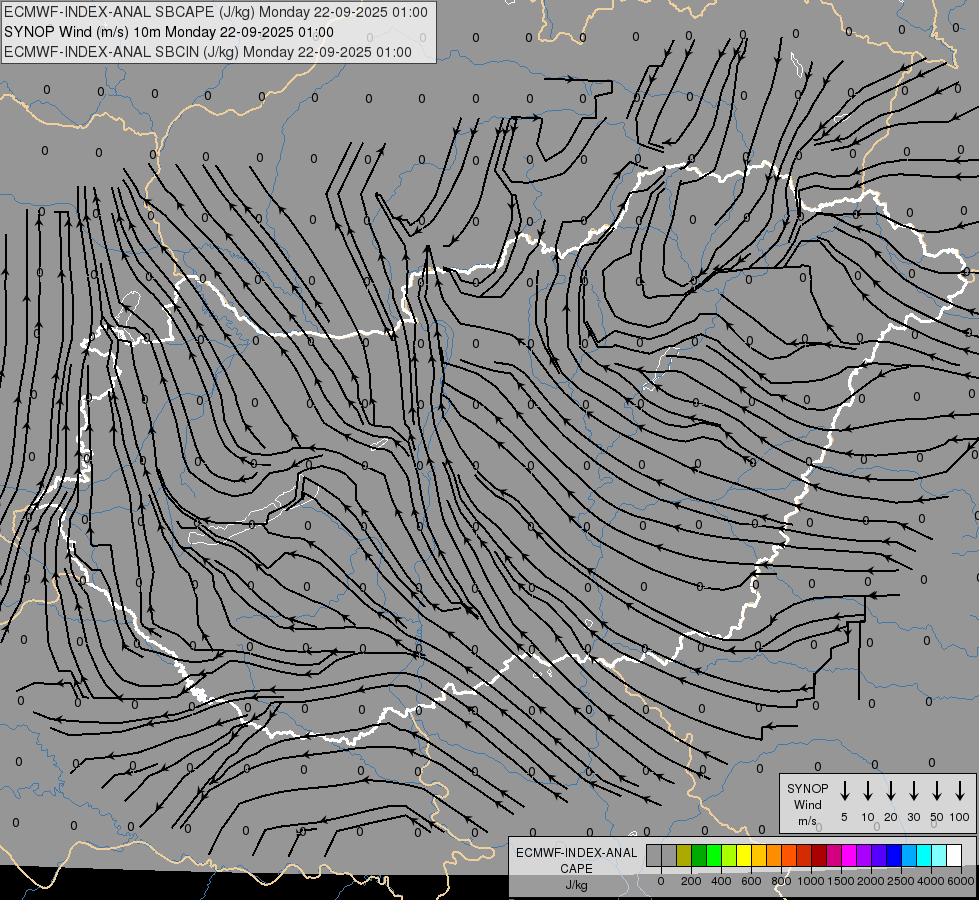Click the 600 value on CAPE scale

[x=751, y=881]
